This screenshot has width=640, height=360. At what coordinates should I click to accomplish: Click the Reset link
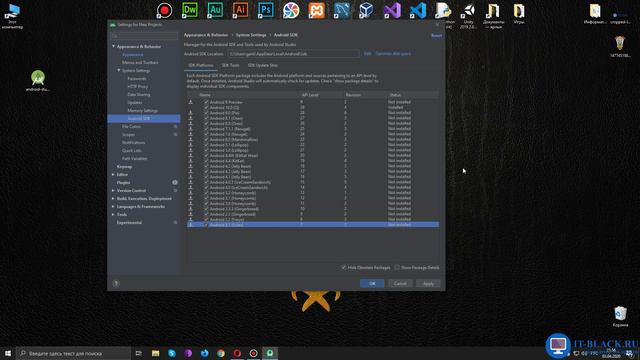(x=436, y=36)
